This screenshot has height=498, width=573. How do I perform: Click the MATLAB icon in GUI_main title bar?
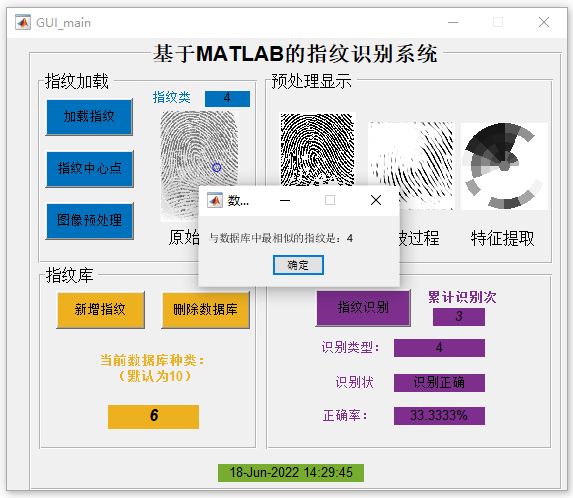click(x=23, y=23)
